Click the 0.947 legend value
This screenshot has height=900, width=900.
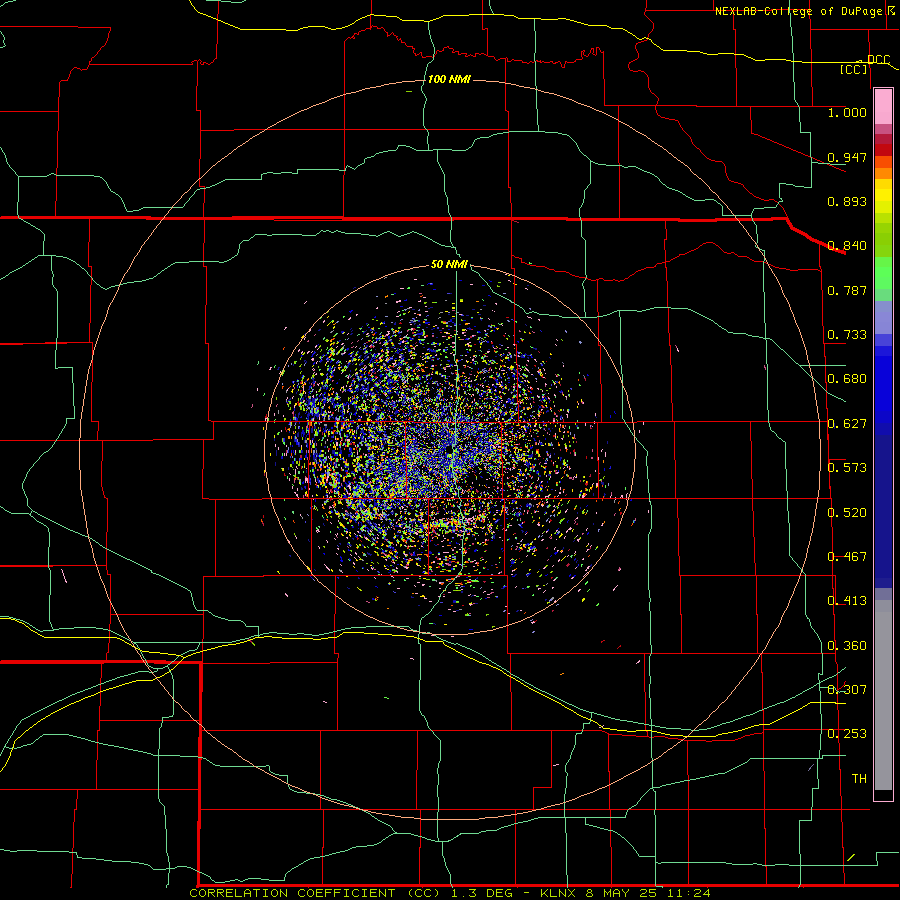pos(847,157)
